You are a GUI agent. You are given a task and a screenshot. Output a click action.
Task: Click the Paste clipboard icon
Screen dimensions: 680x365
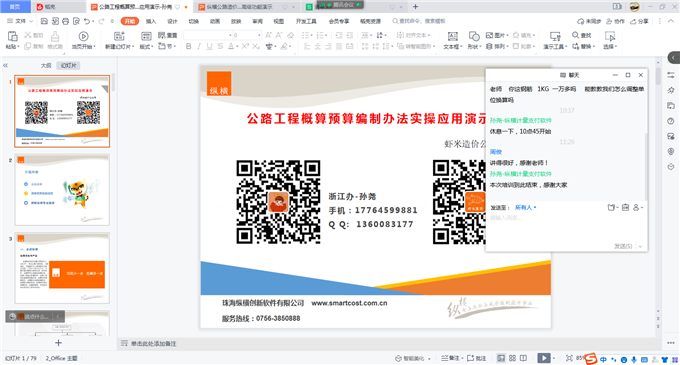13,36
